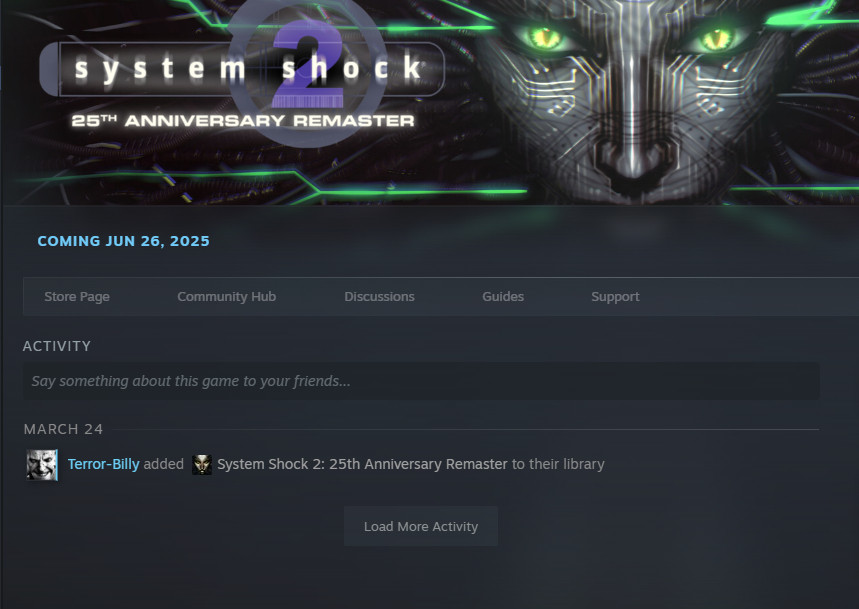The height and width of the screenshot is (609, 859).
Task: Open the Discussions tab
Action: [x=379, y=297]
